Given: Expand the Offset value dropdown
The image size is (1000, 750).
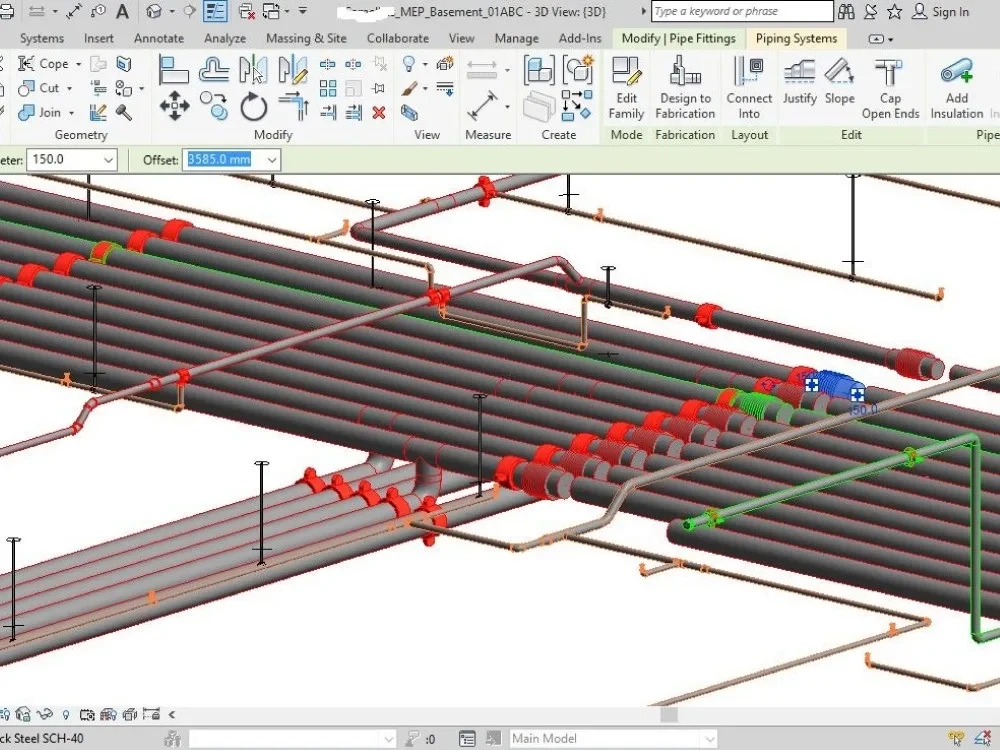Looking at the screenshot, I should point(272,159).
